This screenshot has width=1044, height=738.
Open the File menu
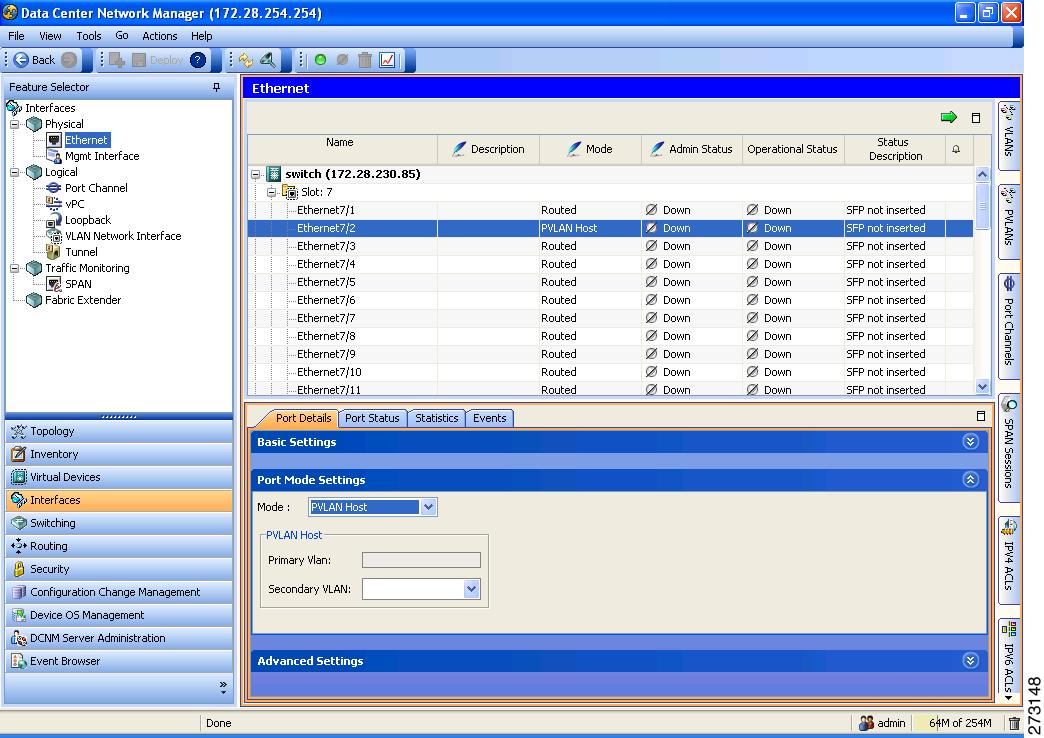16,36
